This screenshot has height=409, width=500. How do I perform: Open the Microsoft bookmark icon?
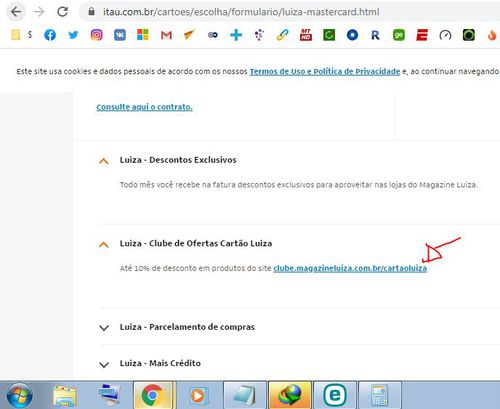pyautogui.click(x=143, y=35)
